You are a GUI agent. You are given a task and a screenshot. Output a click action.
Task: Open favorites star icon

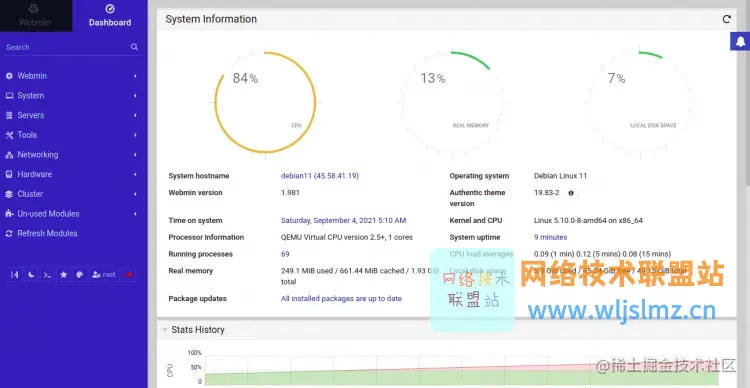[x=64, y=275]
